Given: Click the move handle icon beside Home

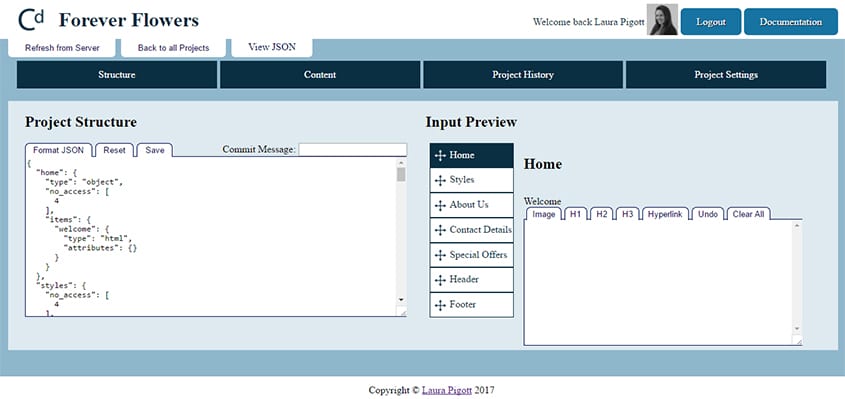Looking at the screenshot, I should point(440,156).
